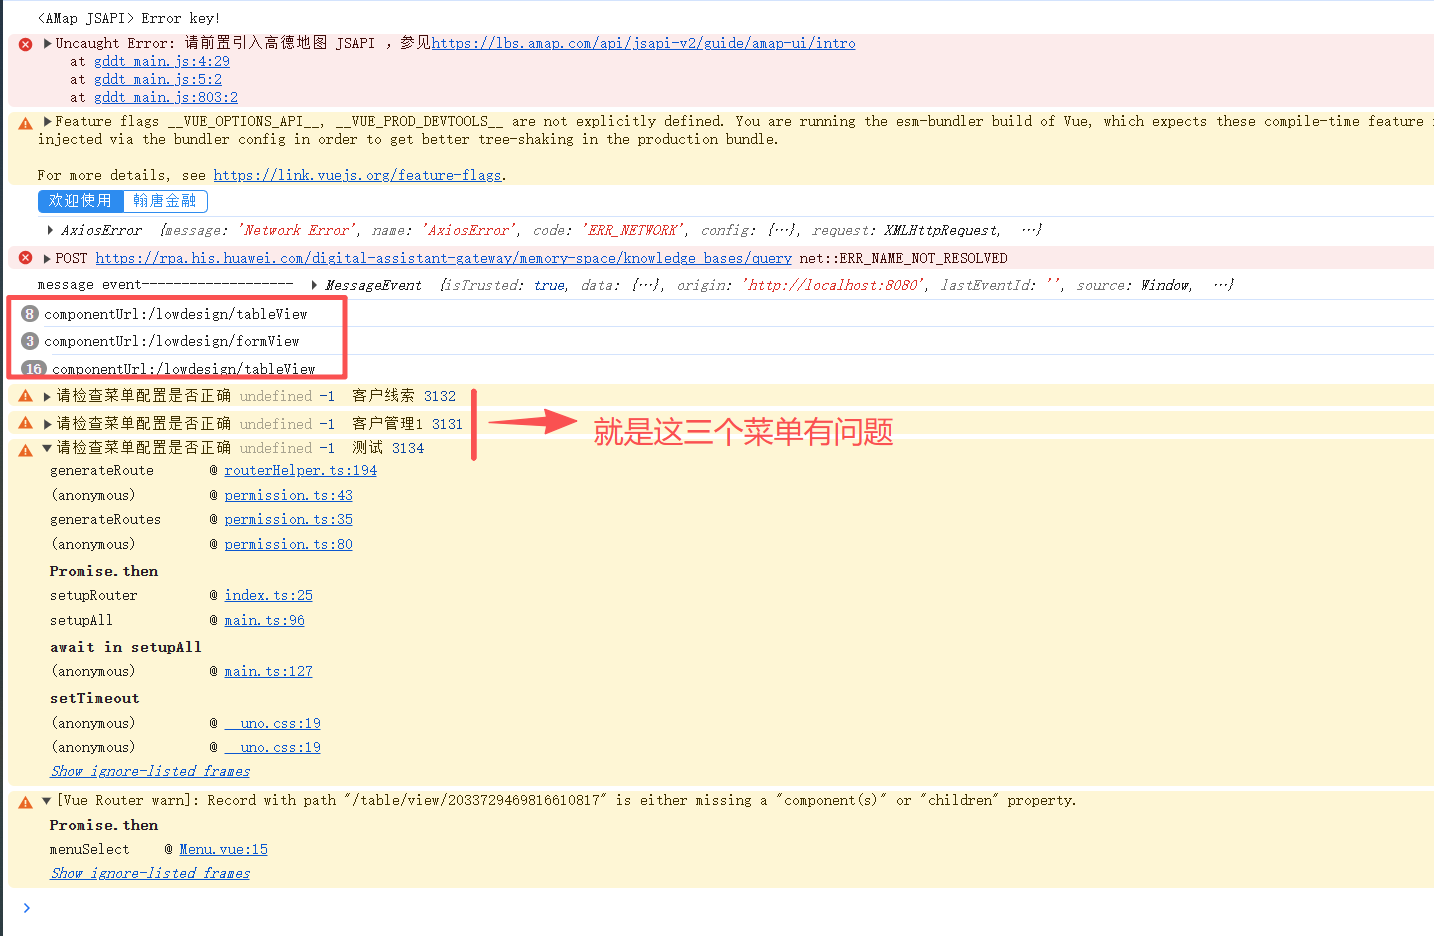Open the Menu.vue:15 source link
The width and height of the screenshot is (1434, 936).
pos(223,849)
